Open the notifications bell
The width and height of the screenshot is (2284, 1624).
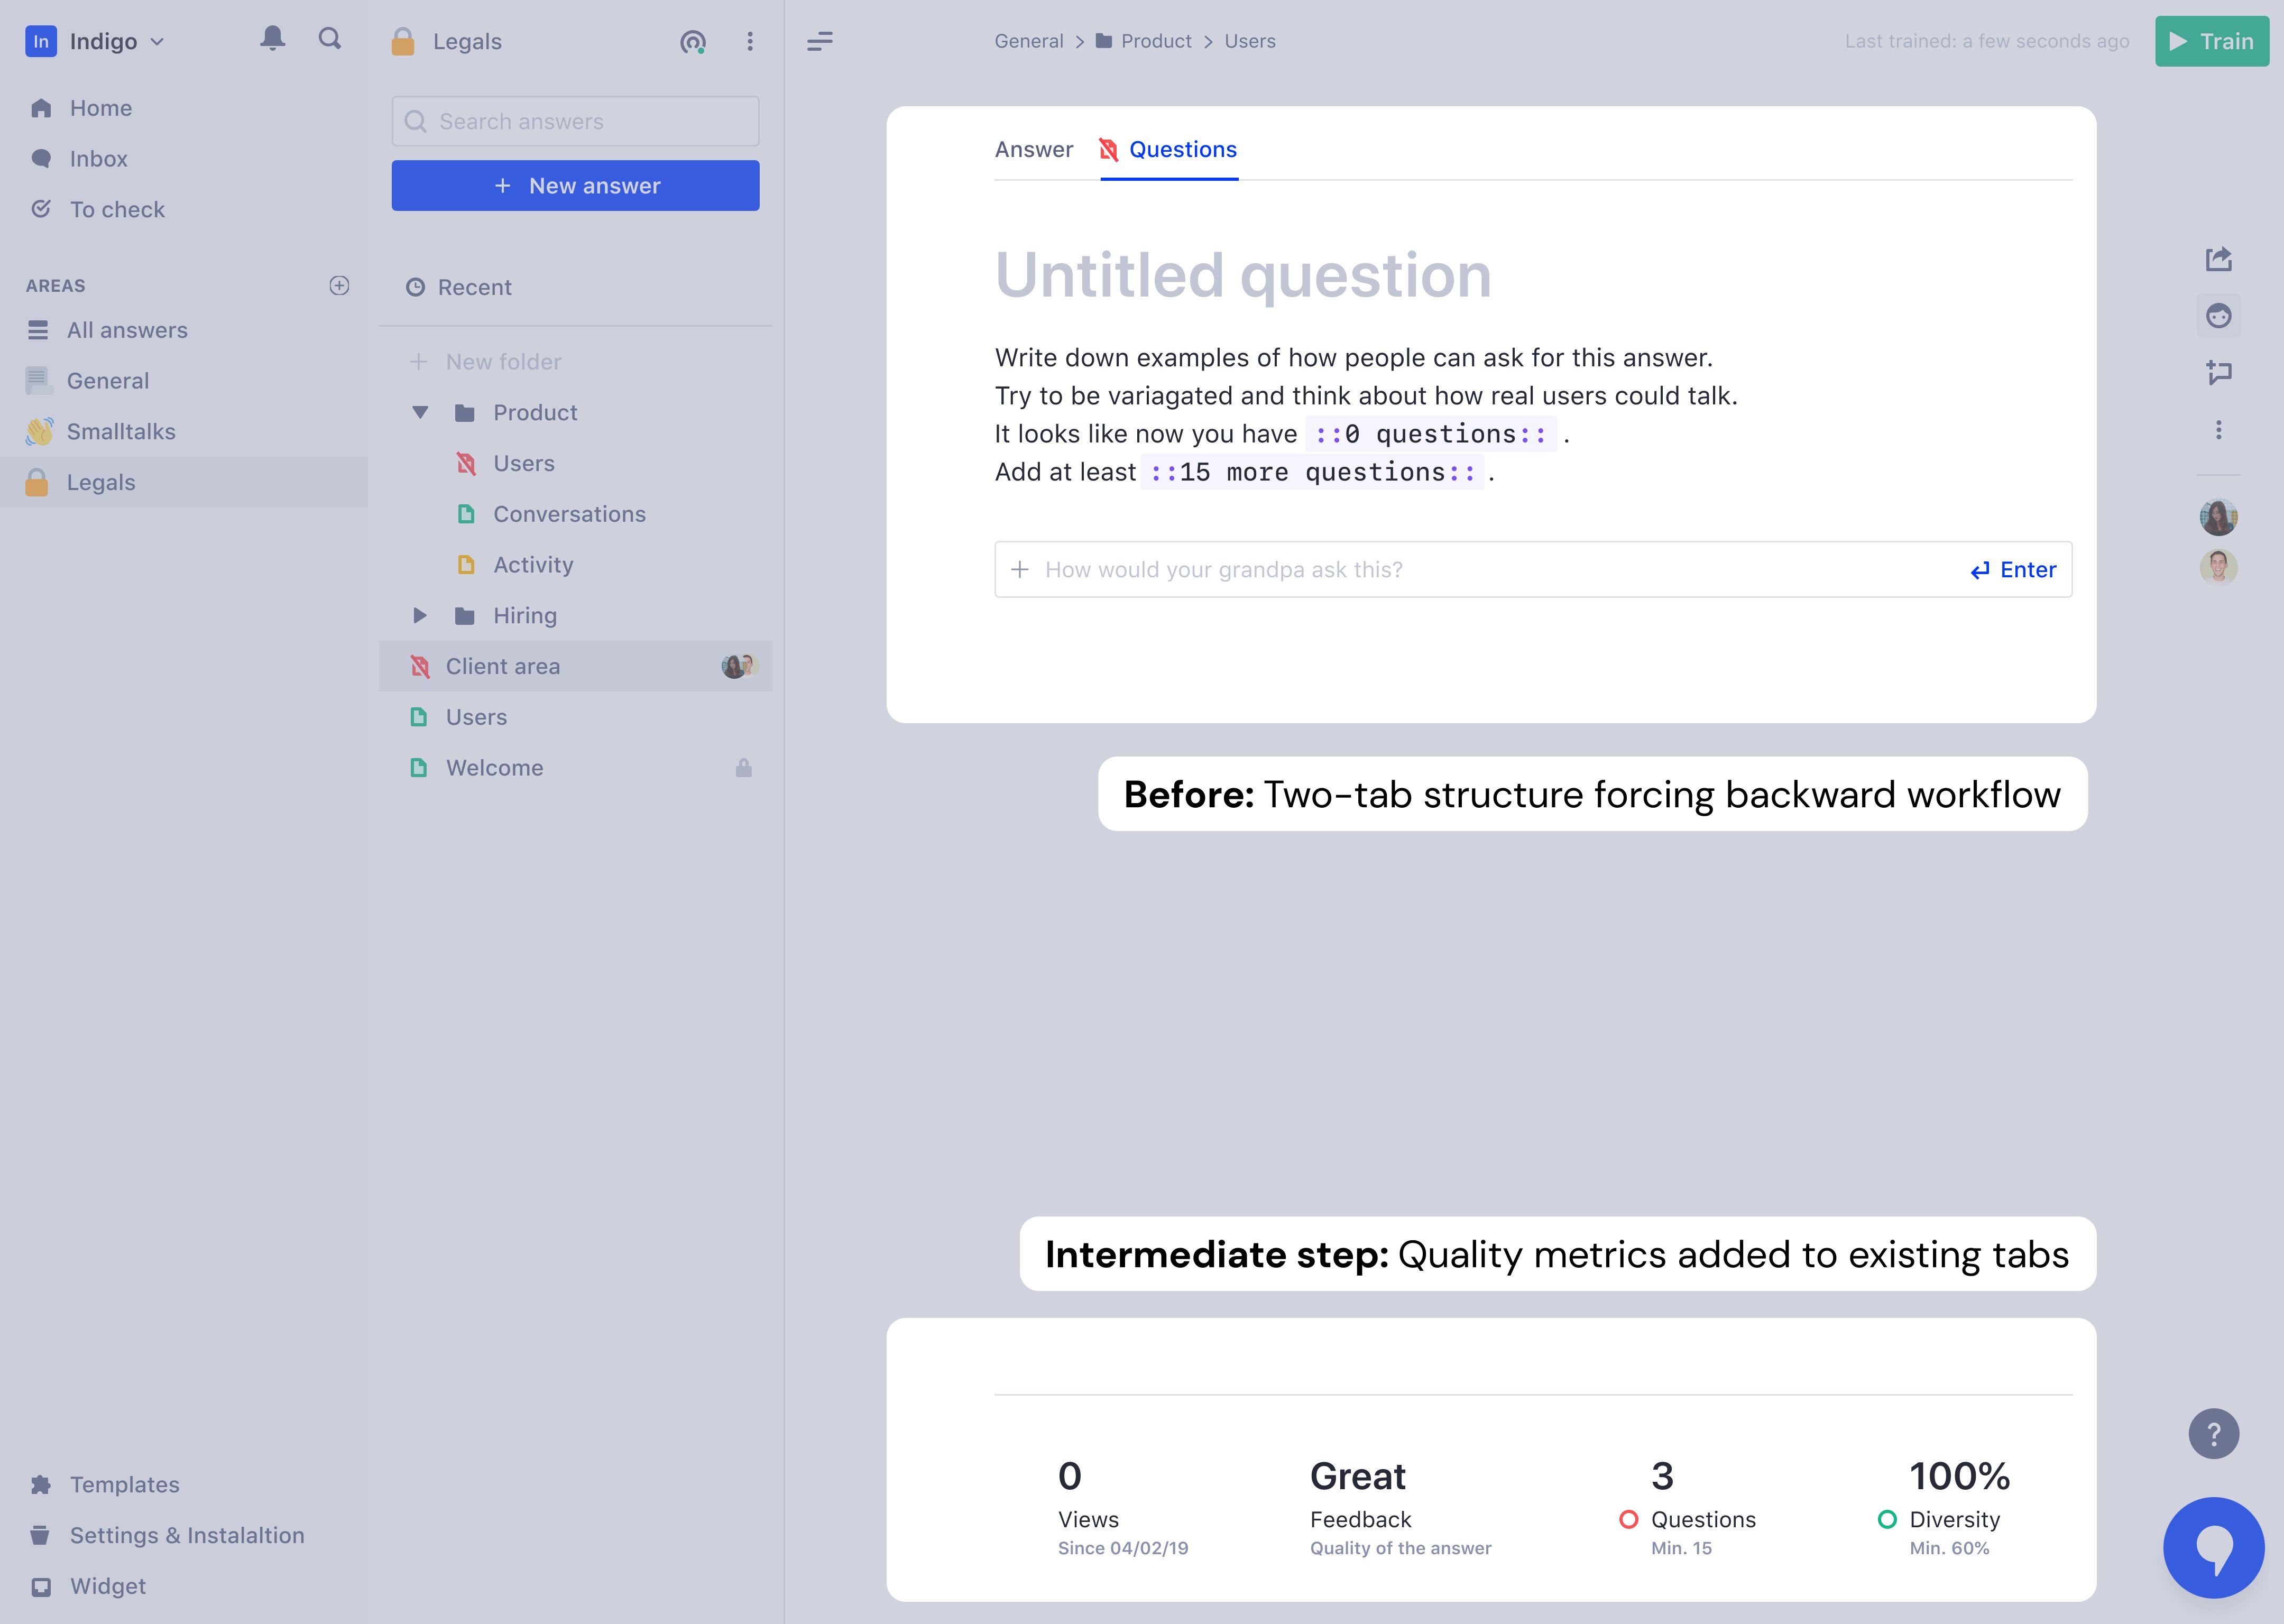(272, 39)
